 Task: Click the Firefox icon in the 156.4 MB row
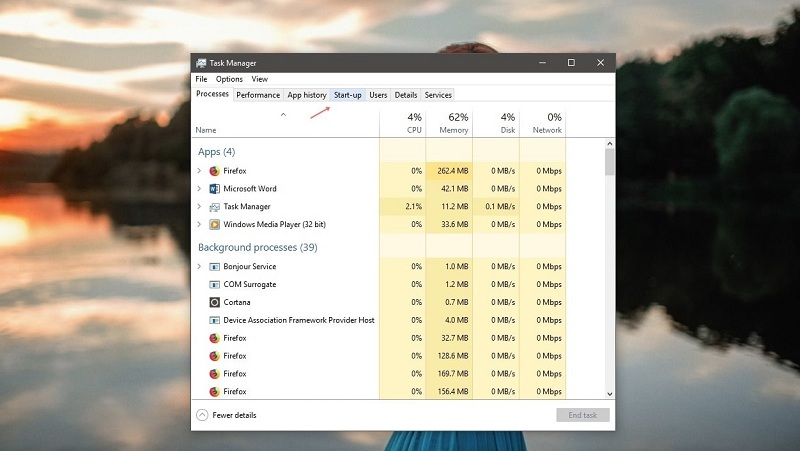214,391
